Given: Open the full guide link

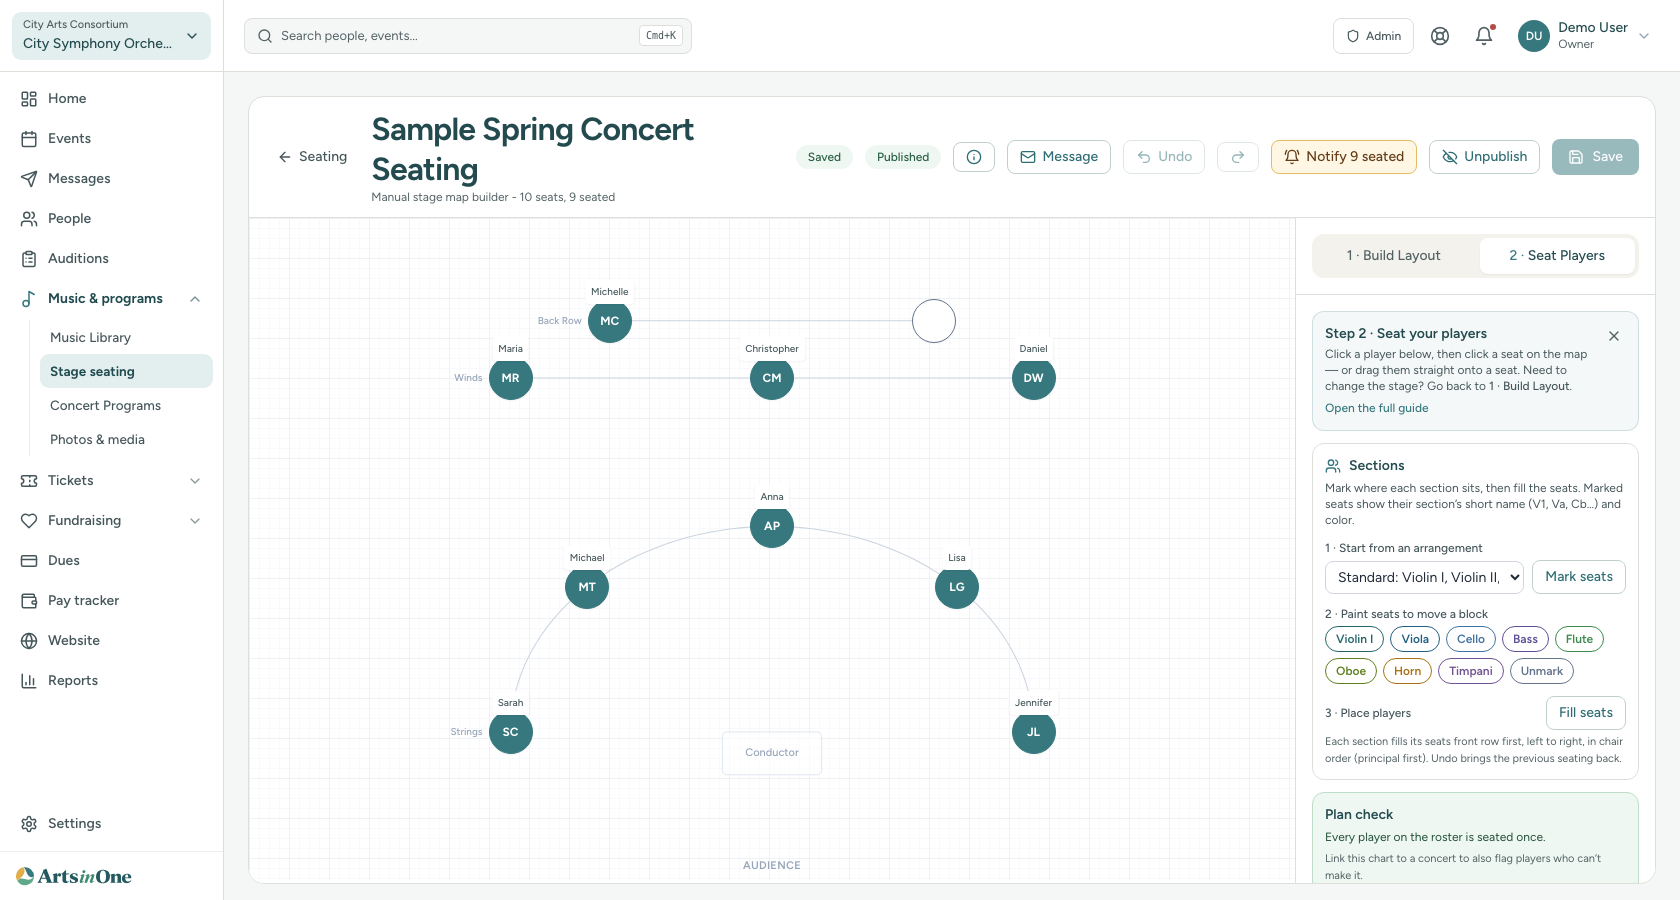Looking at the screenshot, I should point(1376,408).
